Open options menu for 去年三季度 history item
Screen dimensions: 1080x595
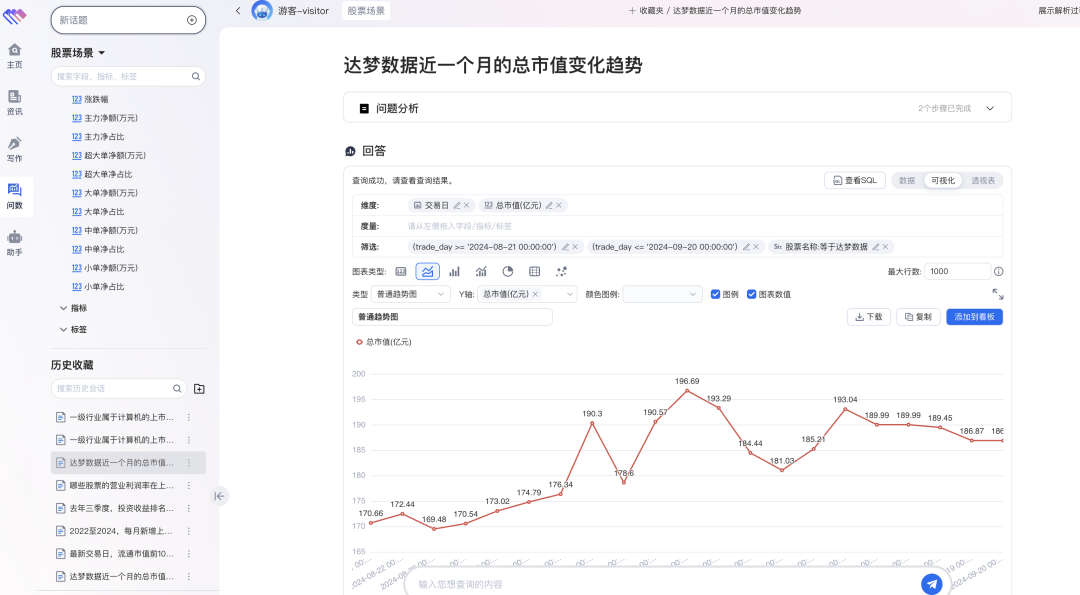[x=189, y=508]
